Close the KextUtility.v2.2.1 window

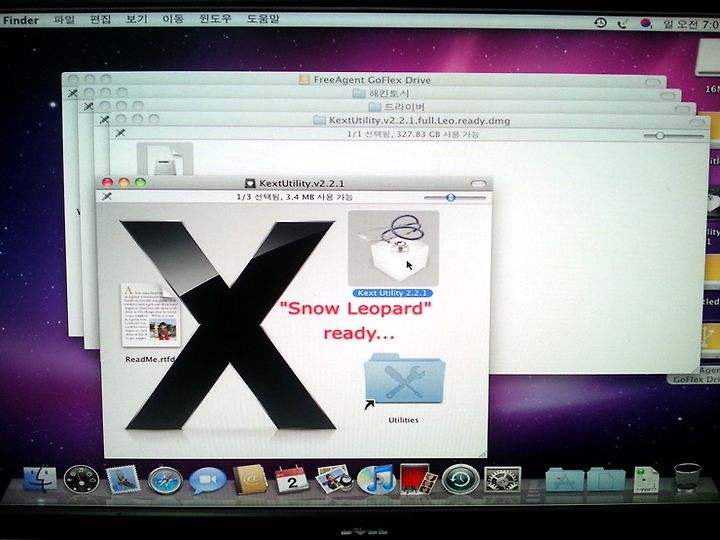tap(107, 182)
